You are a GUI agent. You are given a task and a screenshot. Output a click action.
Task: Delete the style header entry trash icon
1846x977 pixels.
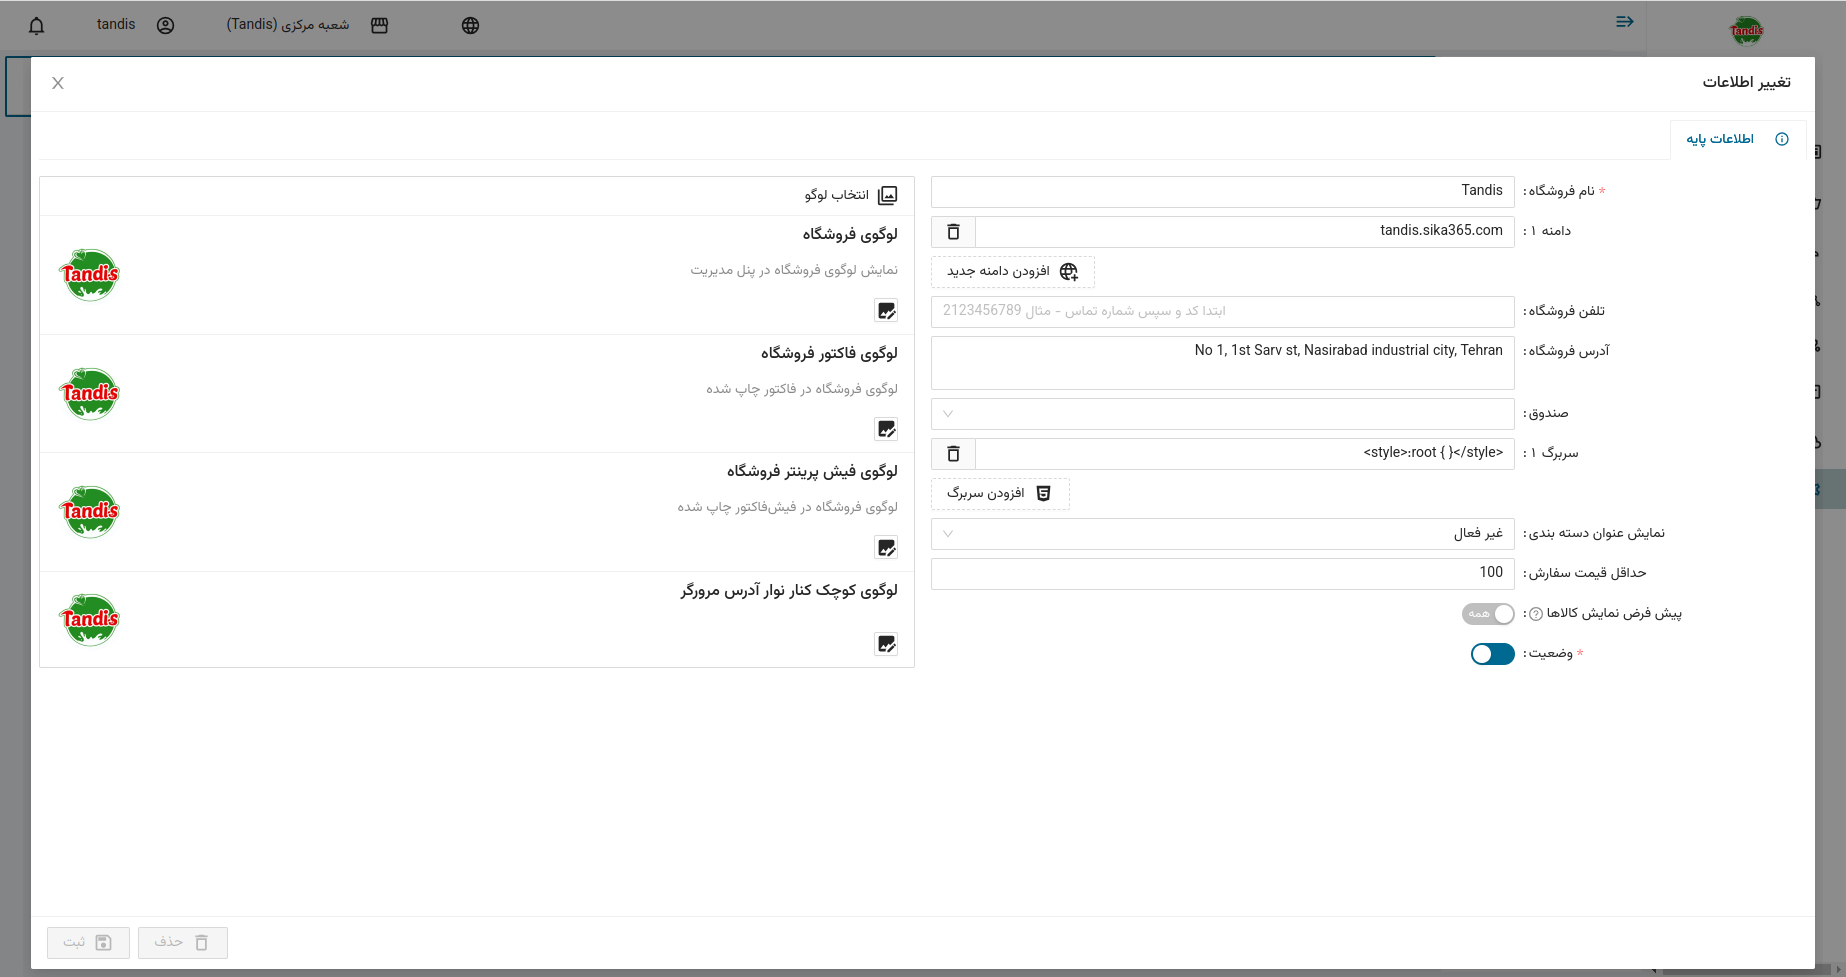click(x=953, y=454)
